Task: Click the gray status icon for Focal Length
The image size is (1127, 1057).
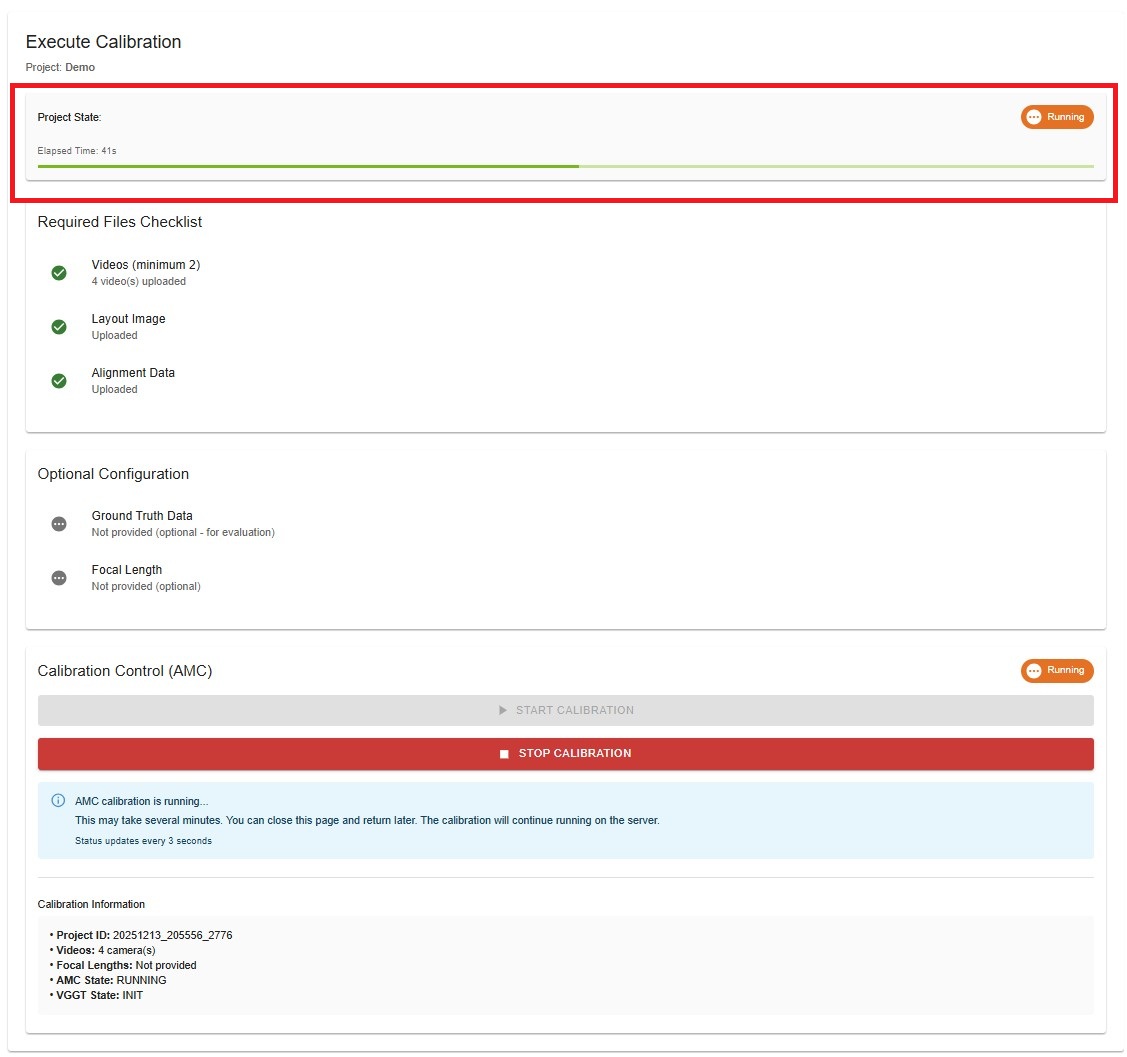Action: 59,578
